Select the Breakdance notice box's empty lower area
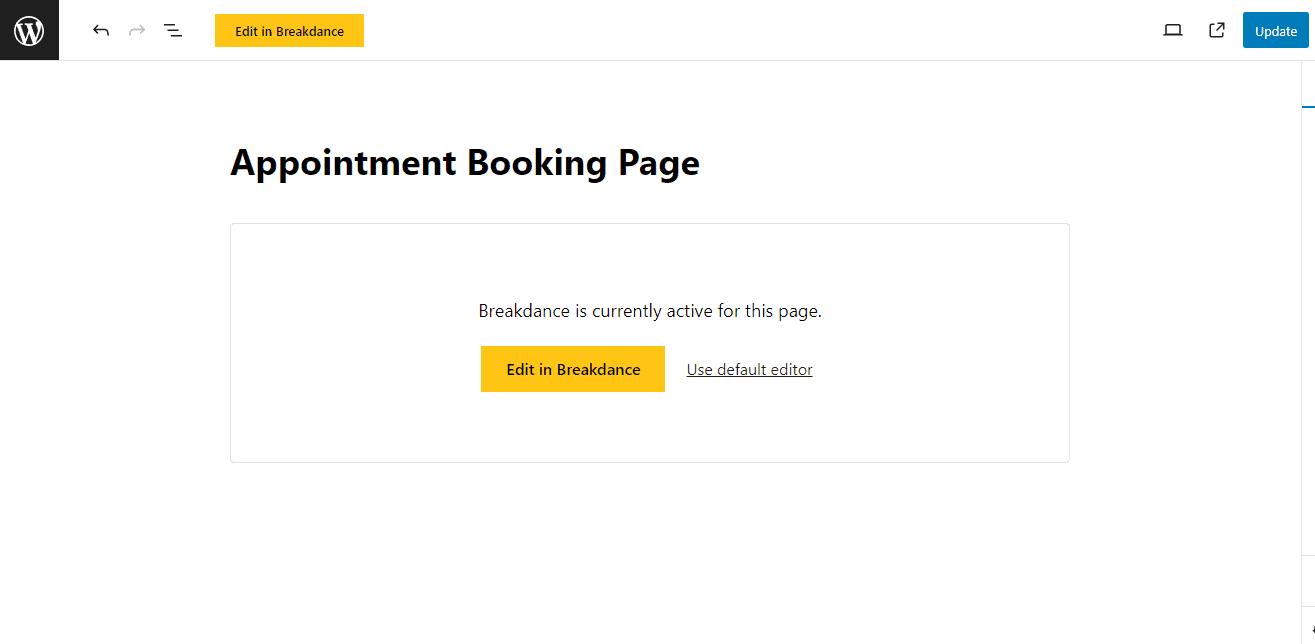 [649, 428]
